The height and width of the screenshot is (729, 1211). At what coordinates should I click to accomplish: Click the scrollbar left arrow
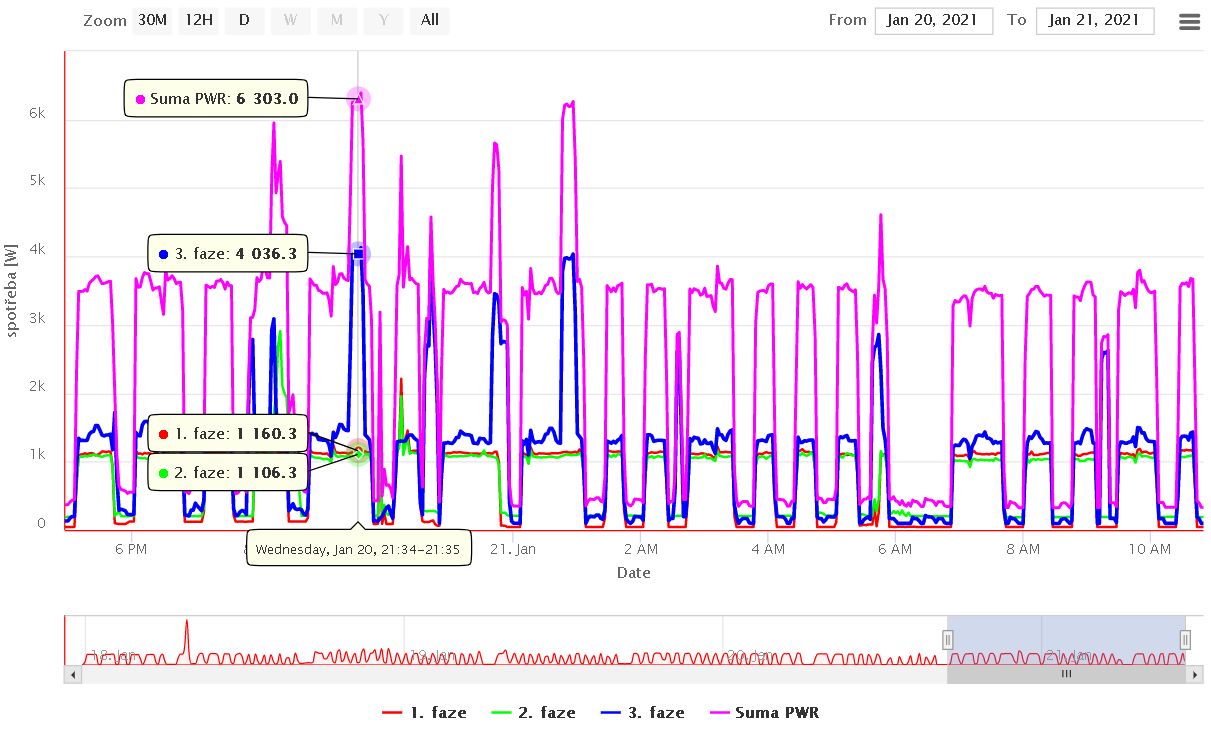pos(72,674)
